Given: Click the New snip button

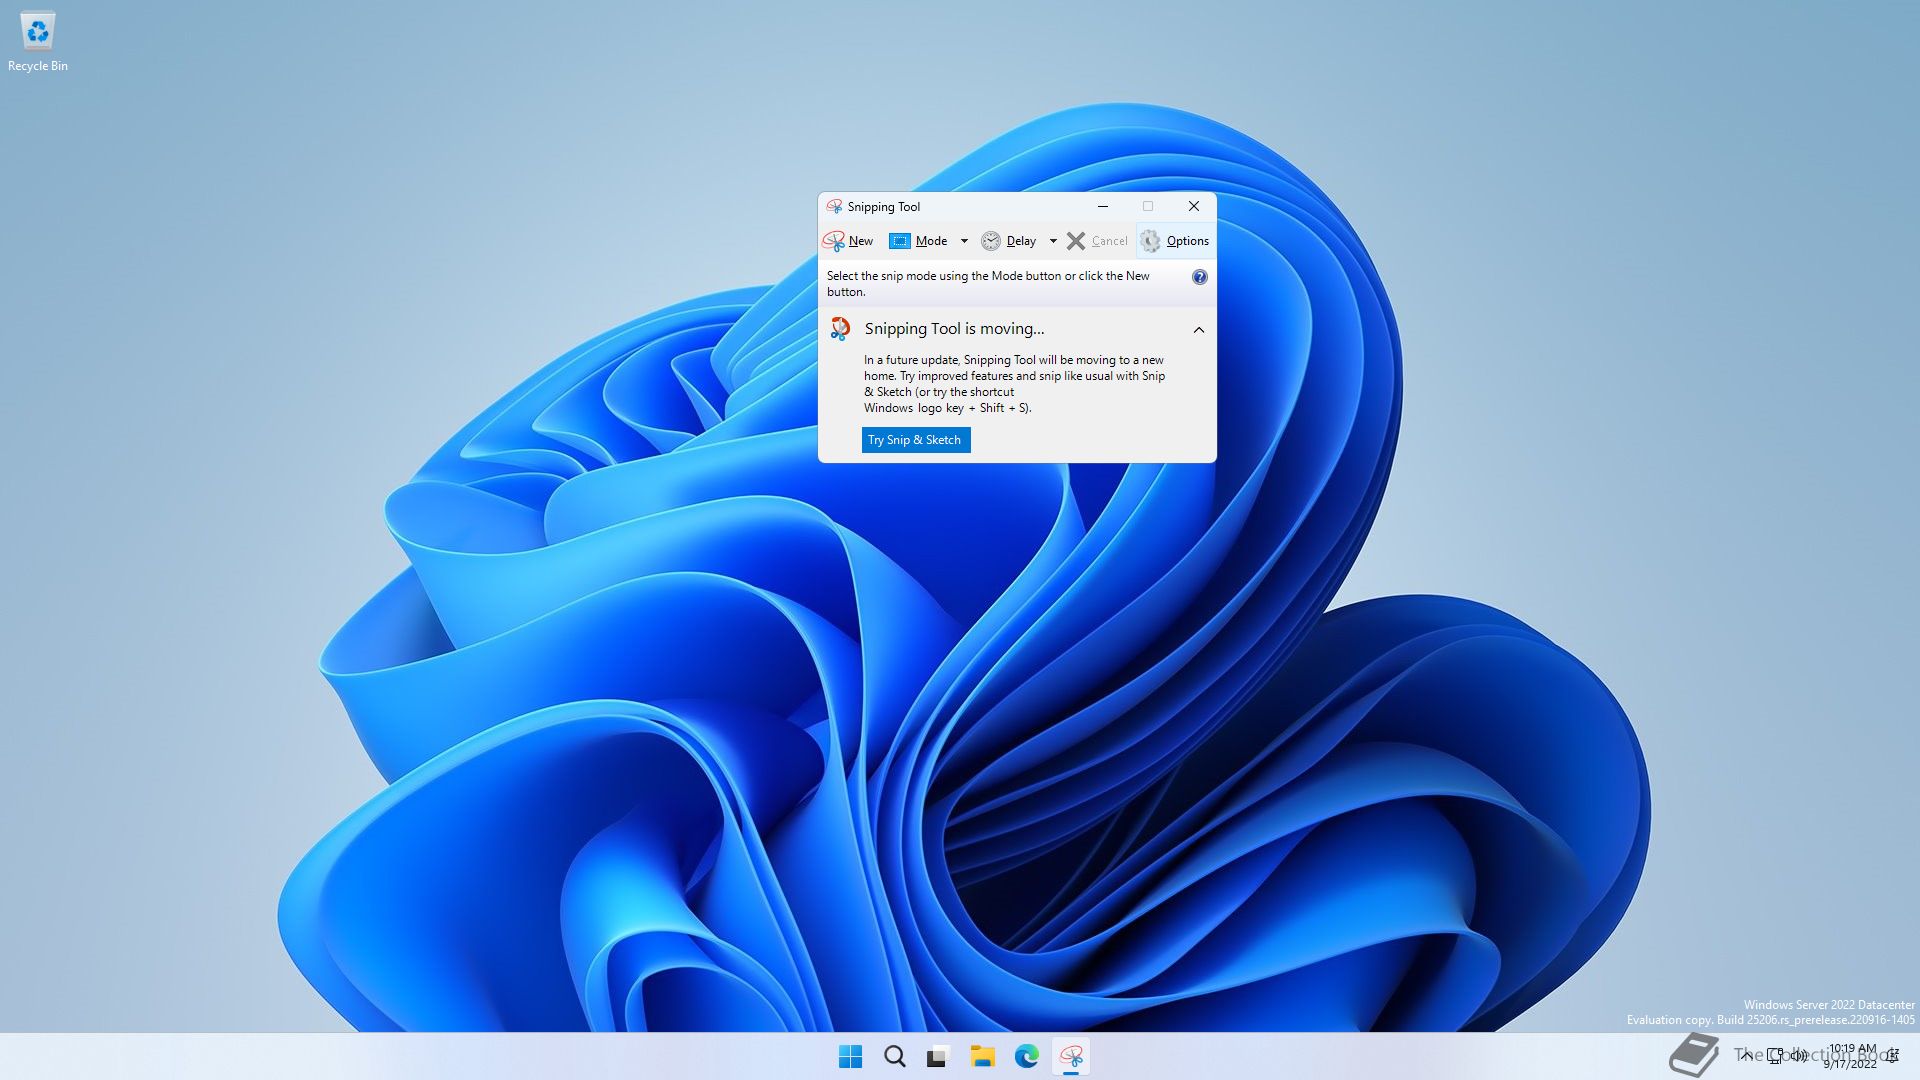Looking at the screenshot, I should [848, 241].
